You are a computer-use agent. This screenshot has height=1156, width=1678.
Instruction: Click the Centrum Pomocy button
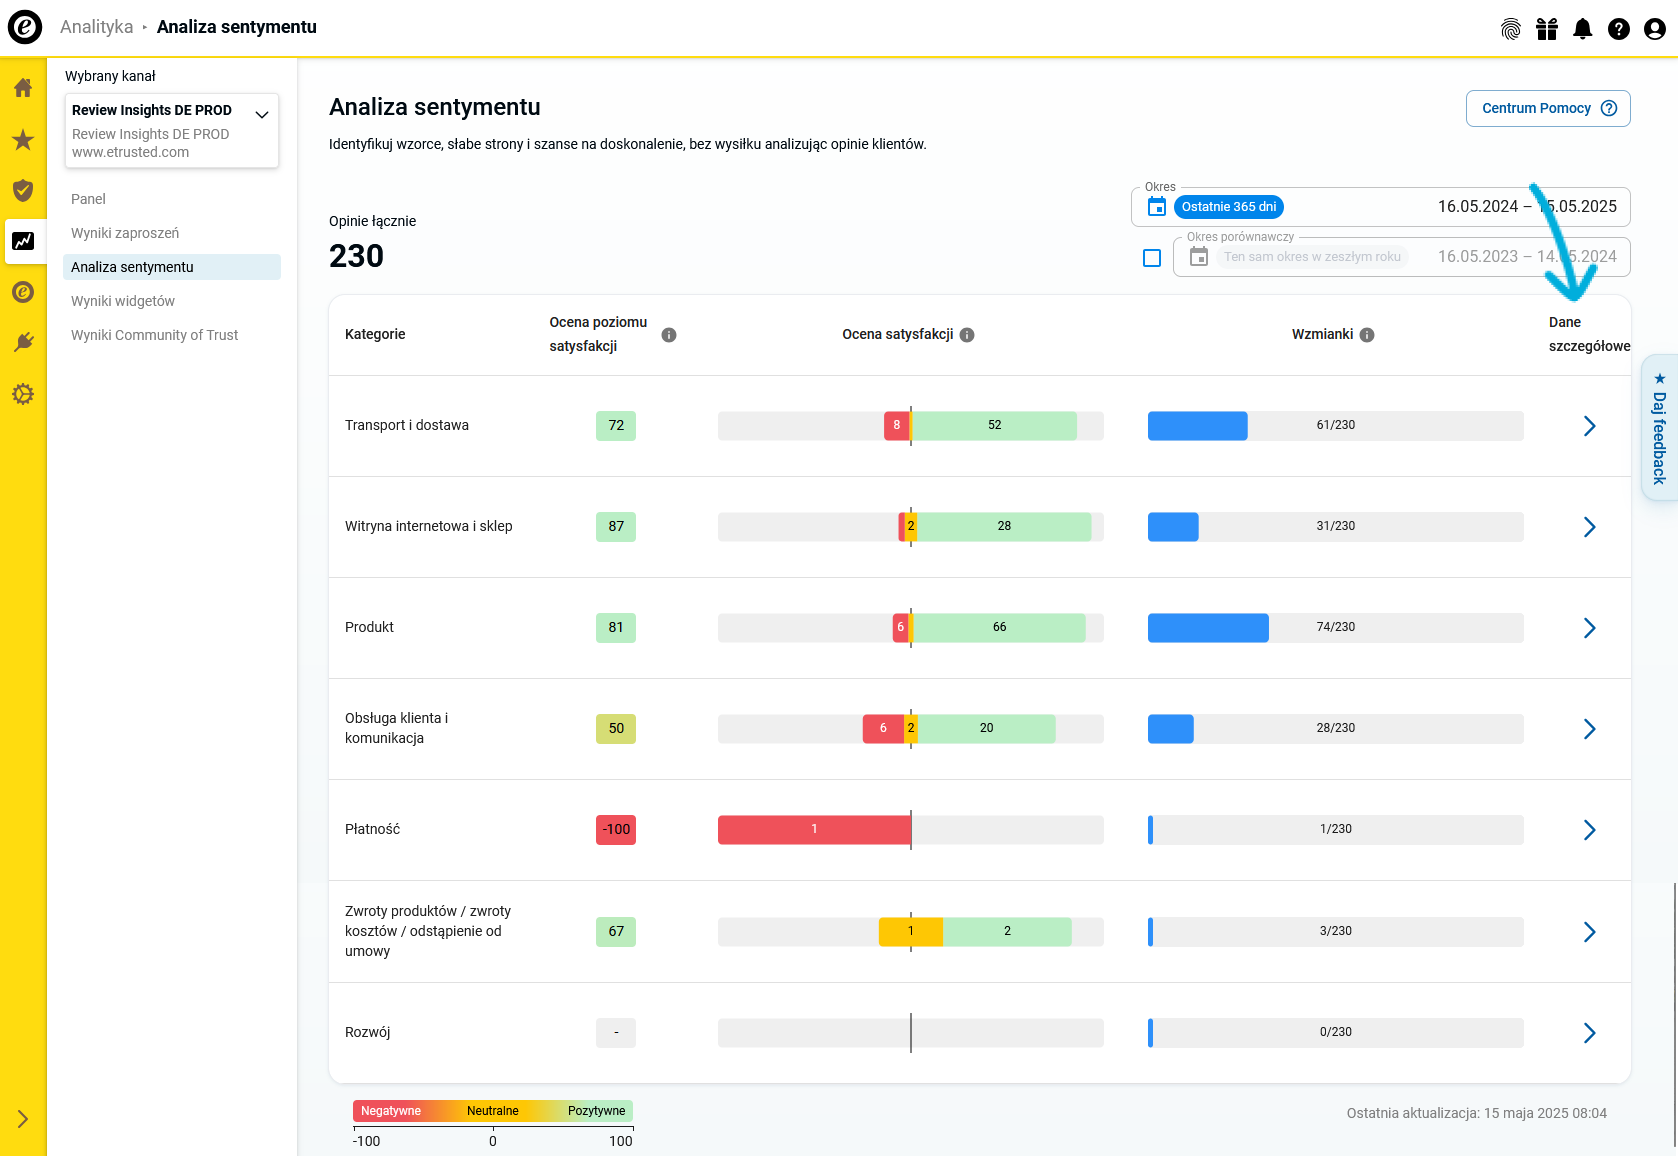tap(1547, 108)
